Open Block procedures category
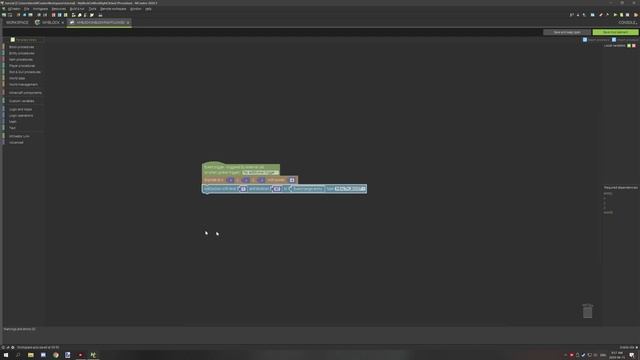This screenshot has height=360, width=640. coord(22,47)
